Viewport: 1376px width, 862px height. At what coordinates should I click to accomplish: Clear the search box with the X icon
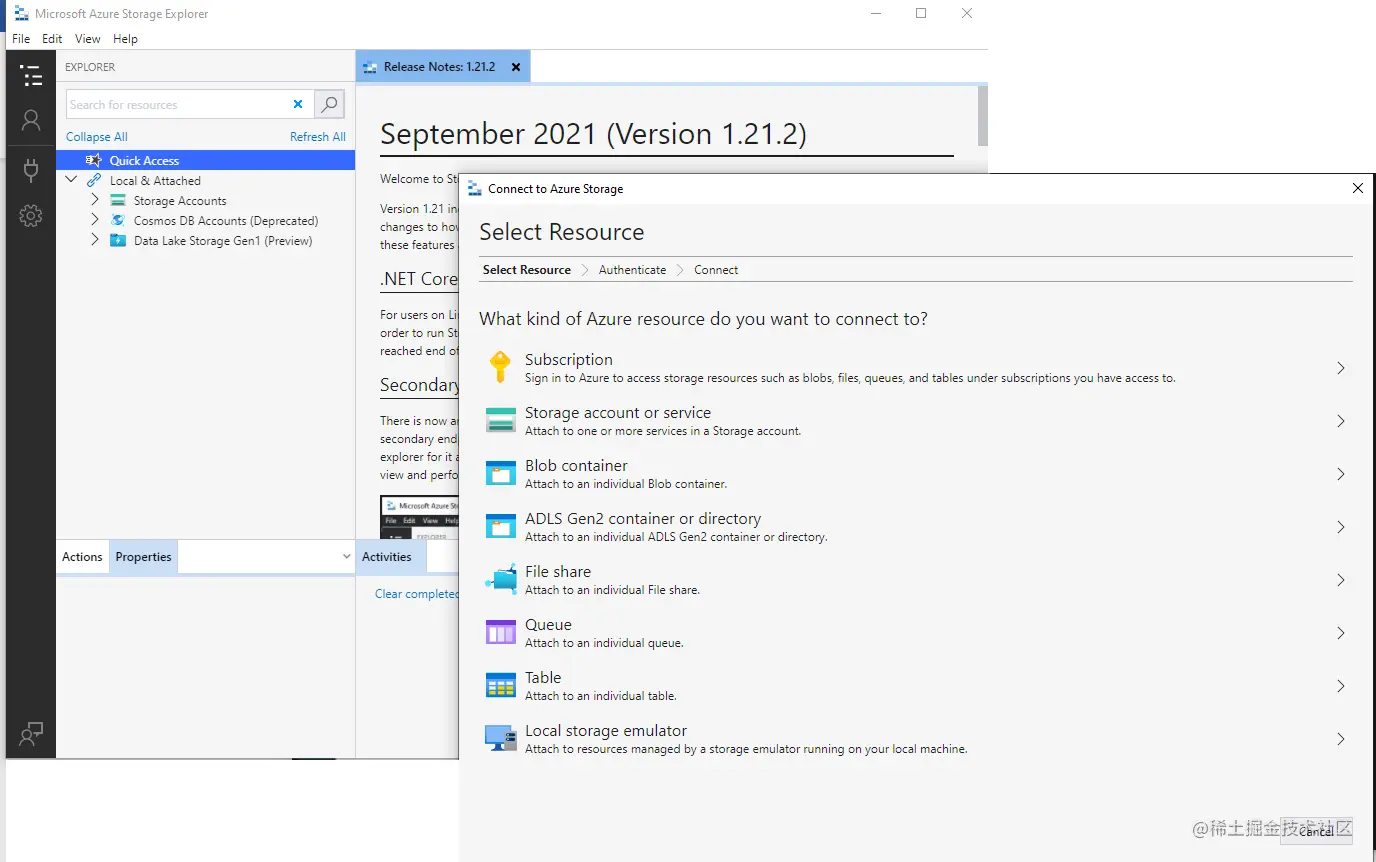coord(298,104)
